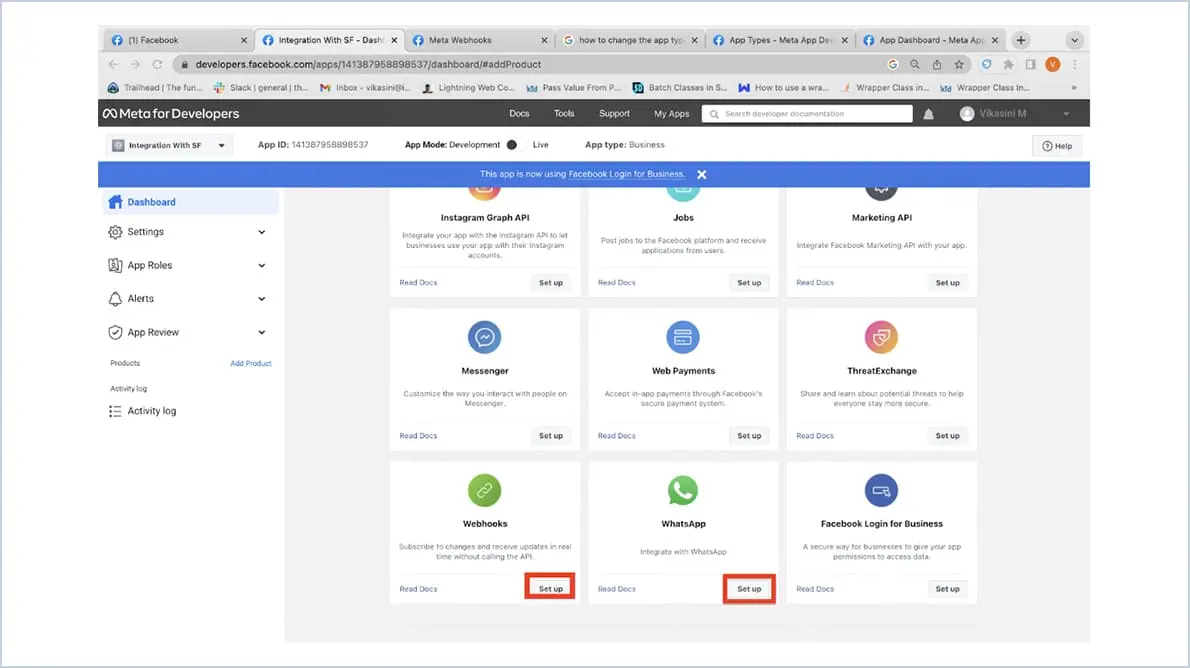Image resolution: width=1190 pixels, height=668 pixels.
Task: Click the search developer documentation field
Action: click(x=807, y=114)
